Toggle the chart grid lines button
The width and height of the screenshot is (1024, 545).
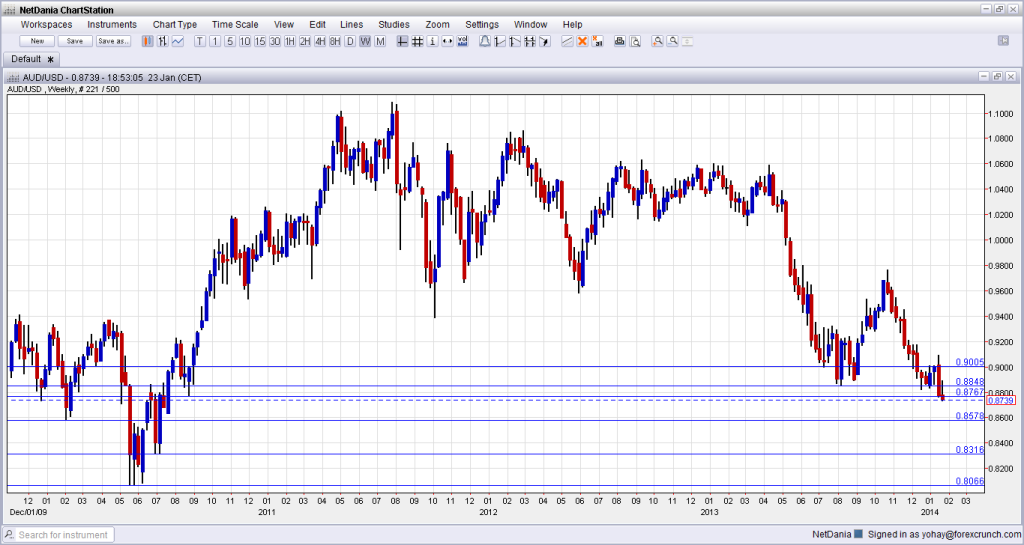(x=417, y=41)
